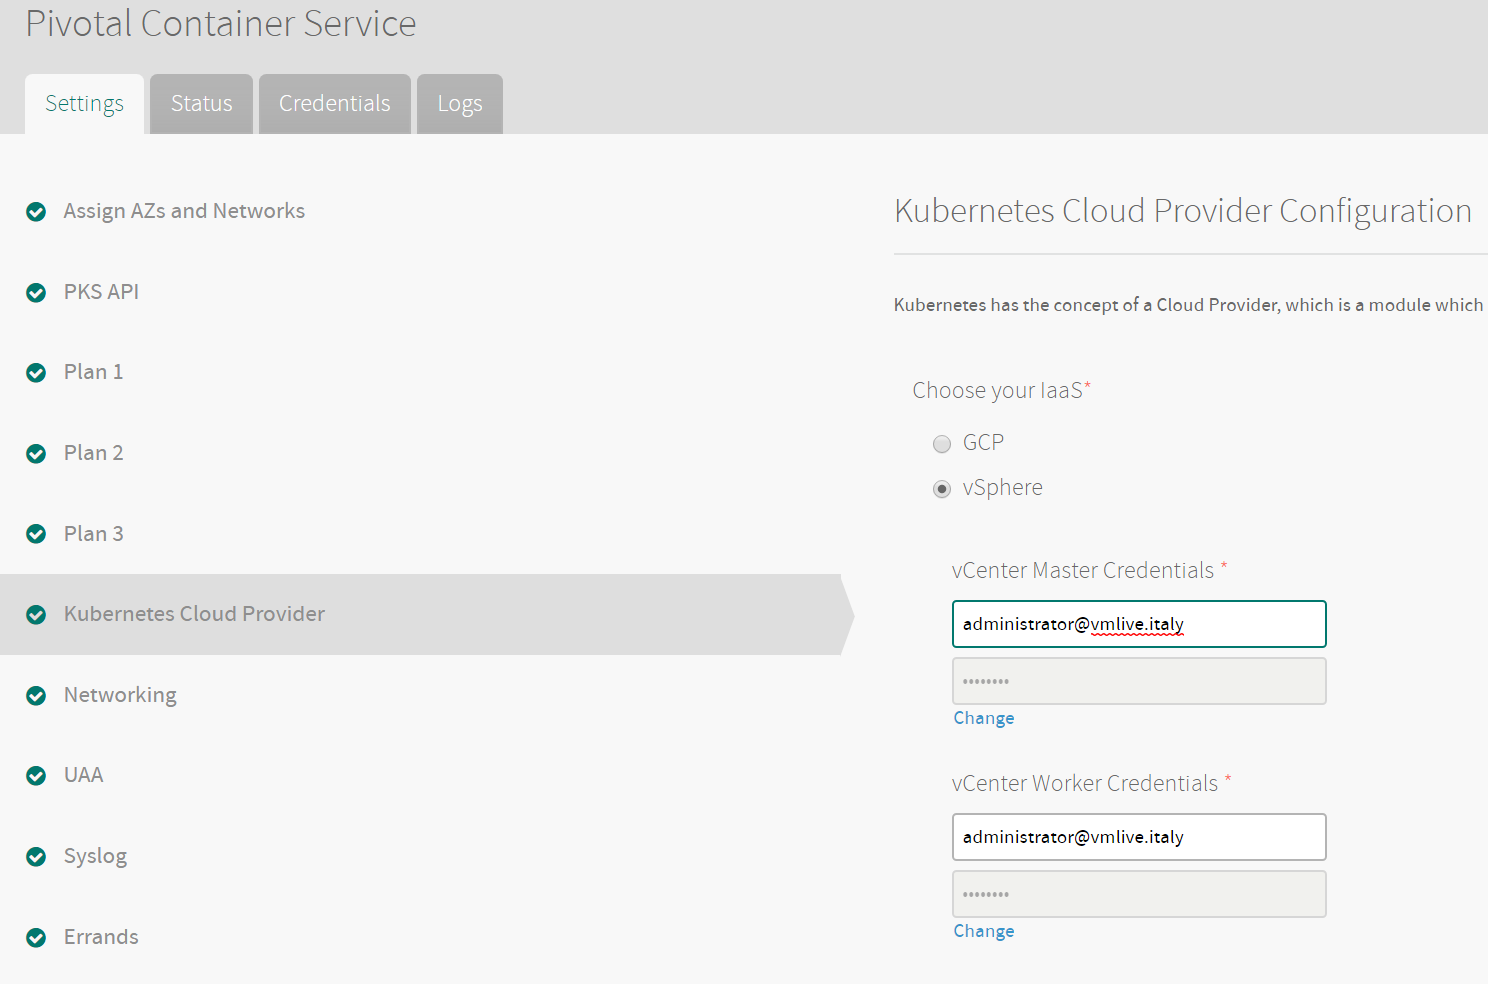Select the GCP radio button
The image size is (1488, 984).
942,444
